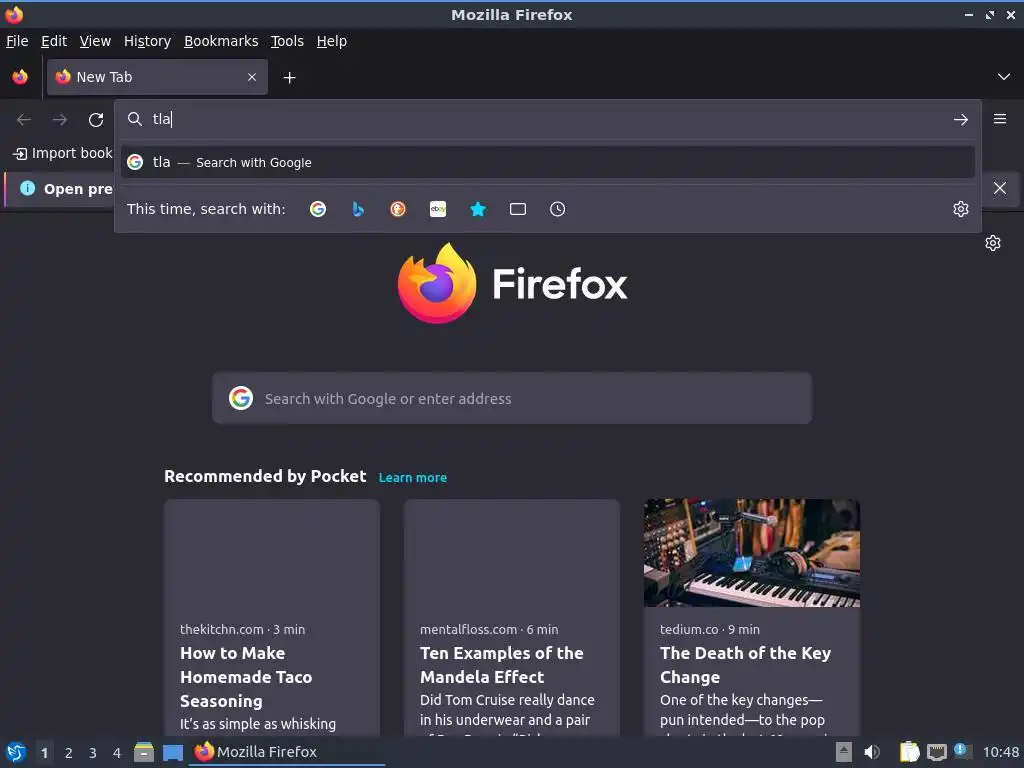Click the Firefox logo on page

click(512, 283)
